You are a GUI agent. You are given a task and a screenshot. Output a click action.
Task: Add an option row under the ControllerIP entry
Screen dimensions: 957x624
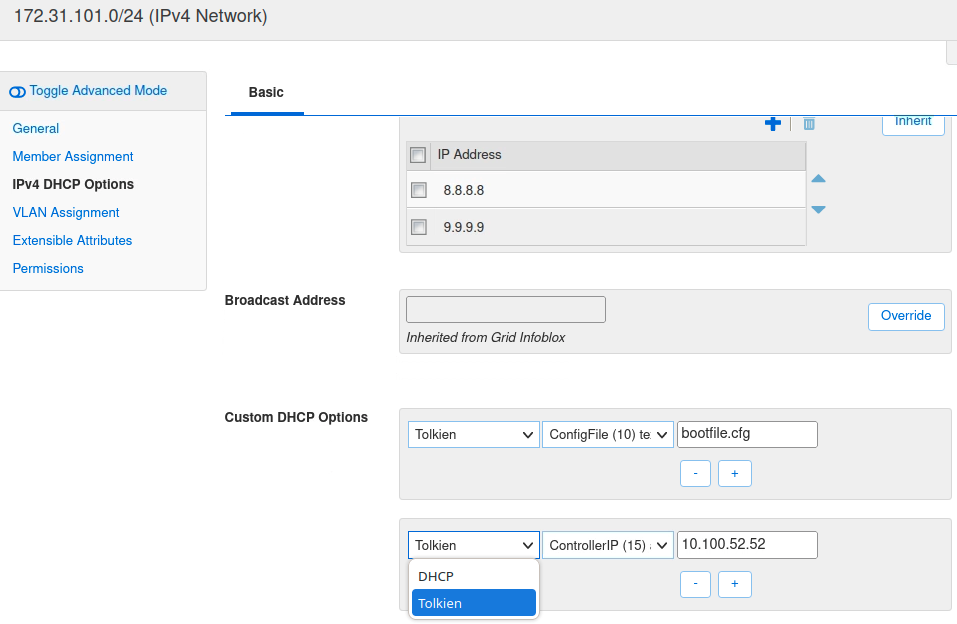coord(734,584)
